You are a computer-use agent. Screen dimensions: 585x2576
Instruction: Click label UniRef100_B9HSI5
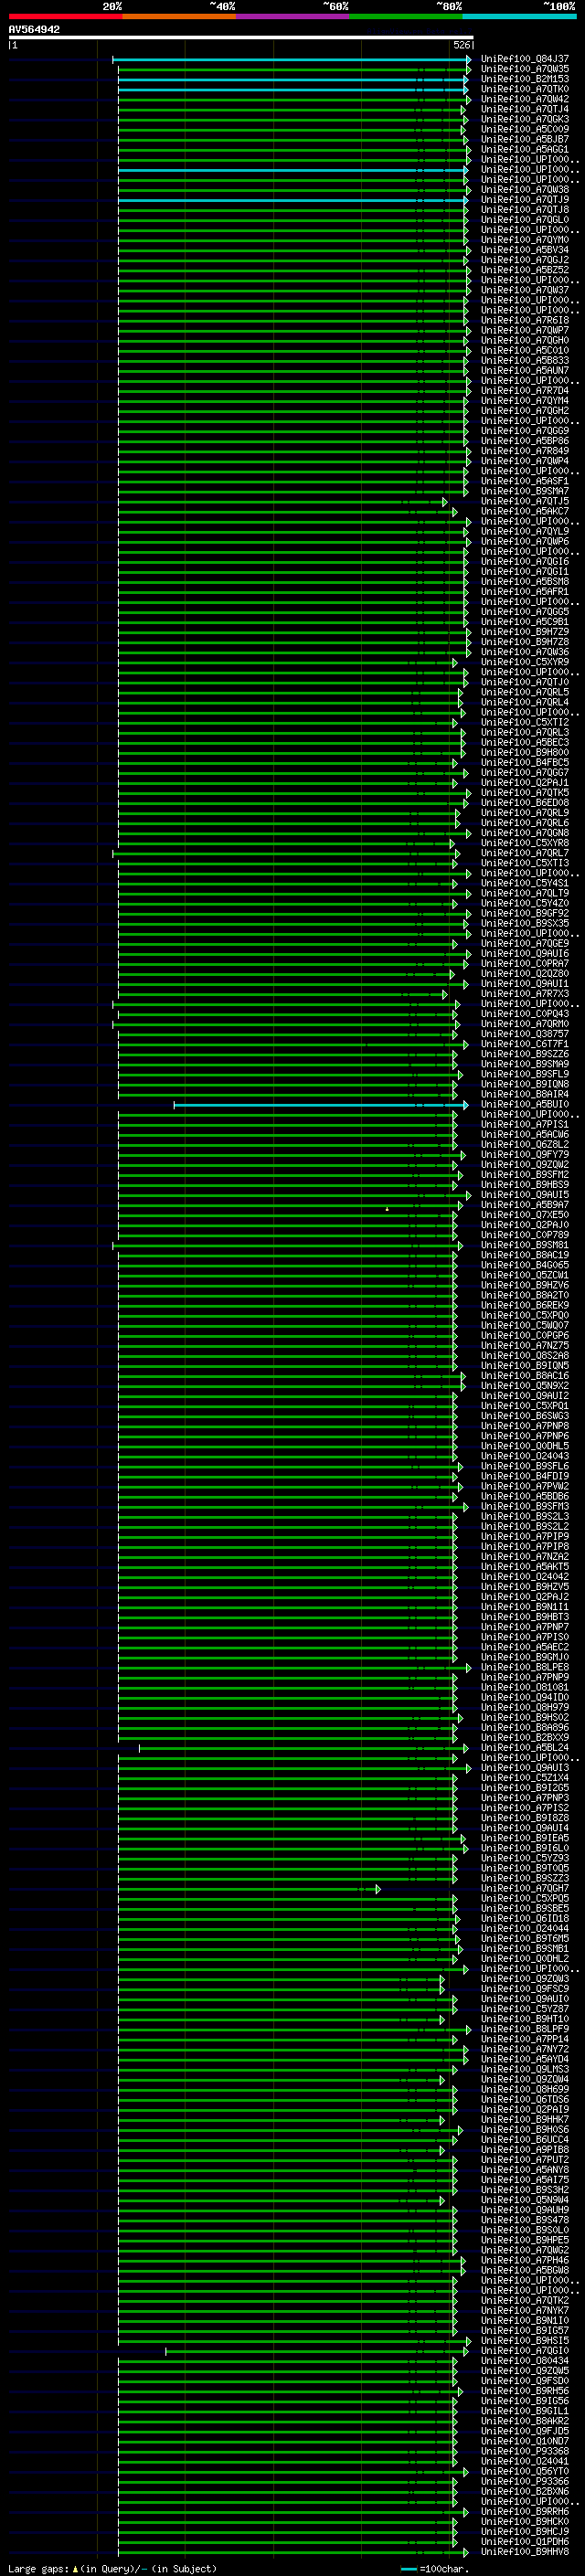coord(524,2340)
